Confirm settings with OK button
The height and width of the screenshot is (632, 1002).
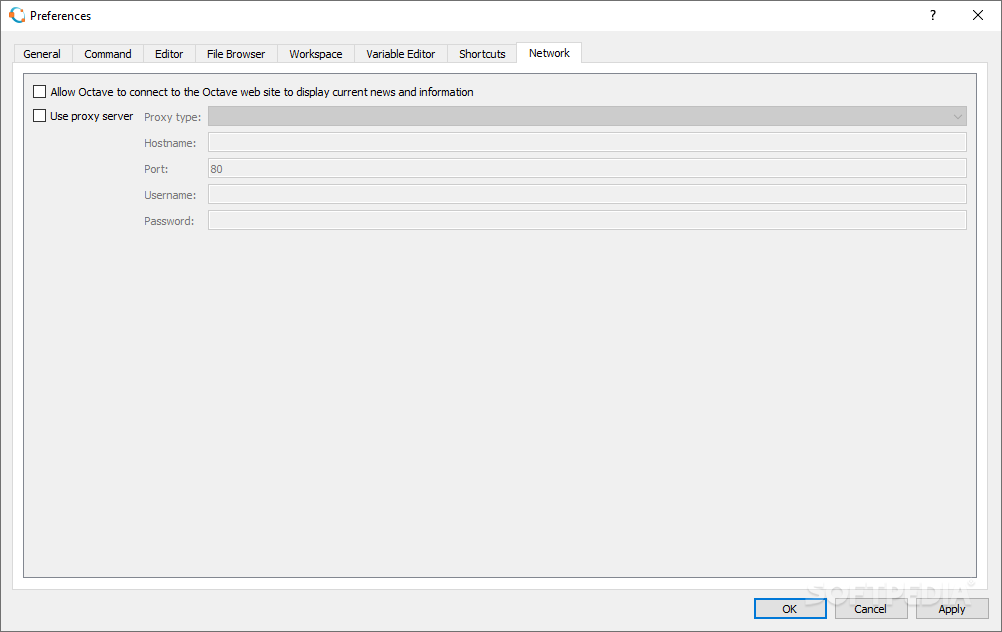click(x=790, y=609)
